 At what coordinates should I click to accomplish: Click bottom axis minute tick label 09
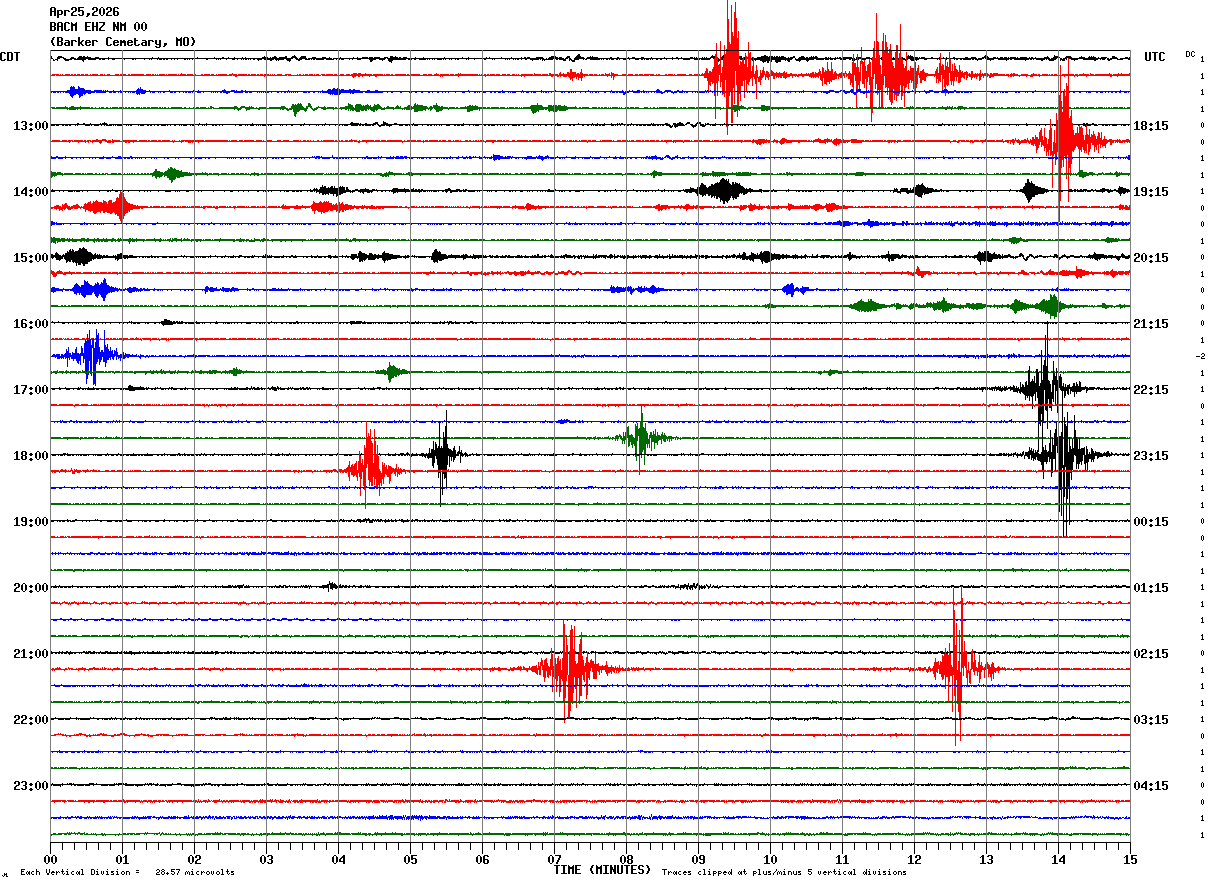click(x=699, y=859)
